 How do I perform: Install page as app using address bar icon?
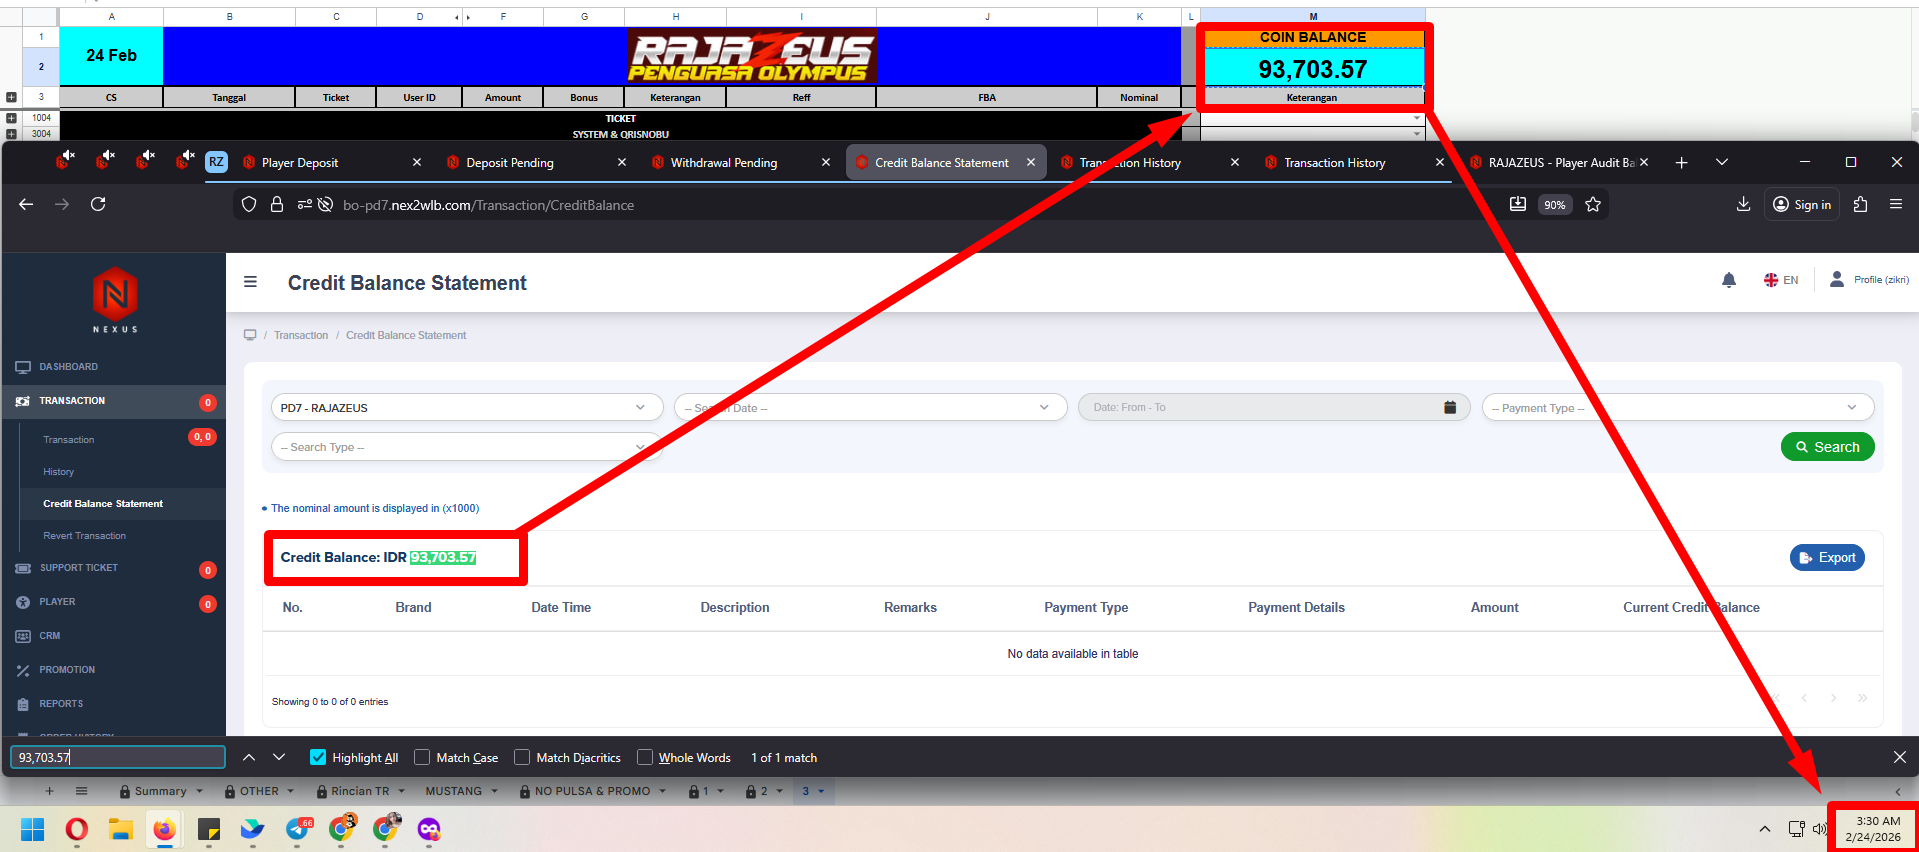[1518, 204]
